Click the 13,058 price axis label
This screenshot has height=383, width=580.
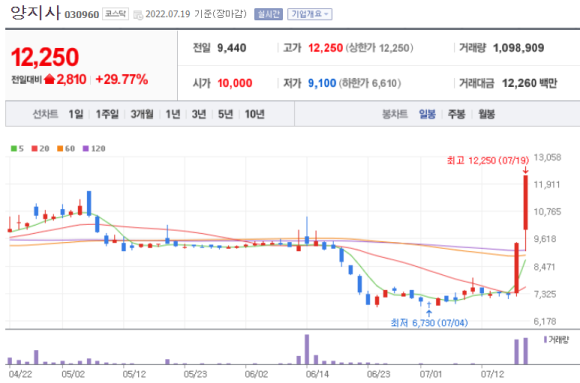click(x=547, y=158)
